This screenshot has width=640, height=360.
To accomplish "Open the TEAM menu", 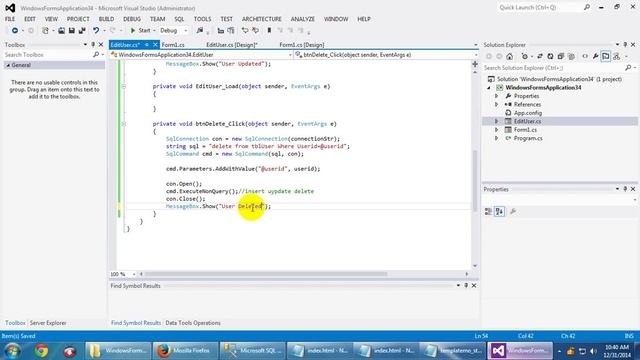I will (158, 19).
